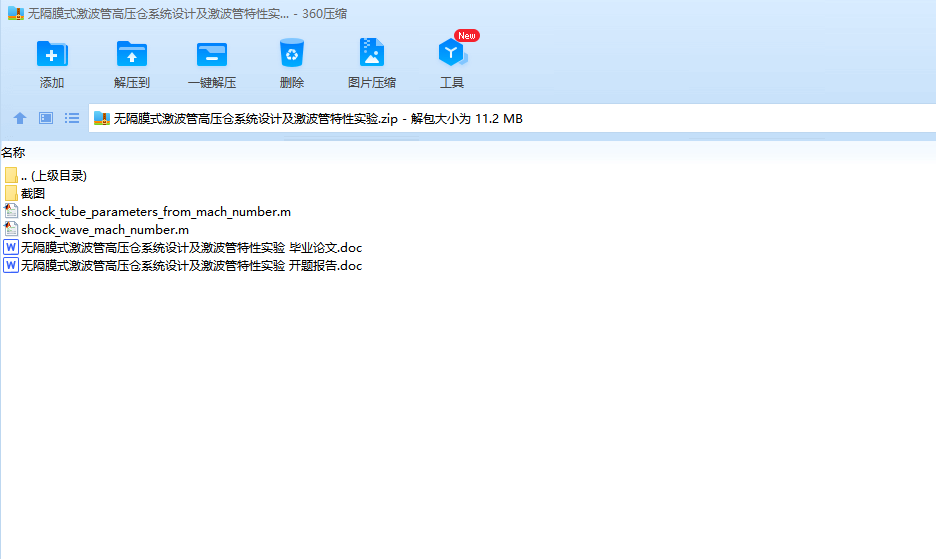Image resolution: width=936 pixels, height=559 pixels.
Task: Click the icon of shock_wave_mach_number.m
Action: tap(11, 229)
